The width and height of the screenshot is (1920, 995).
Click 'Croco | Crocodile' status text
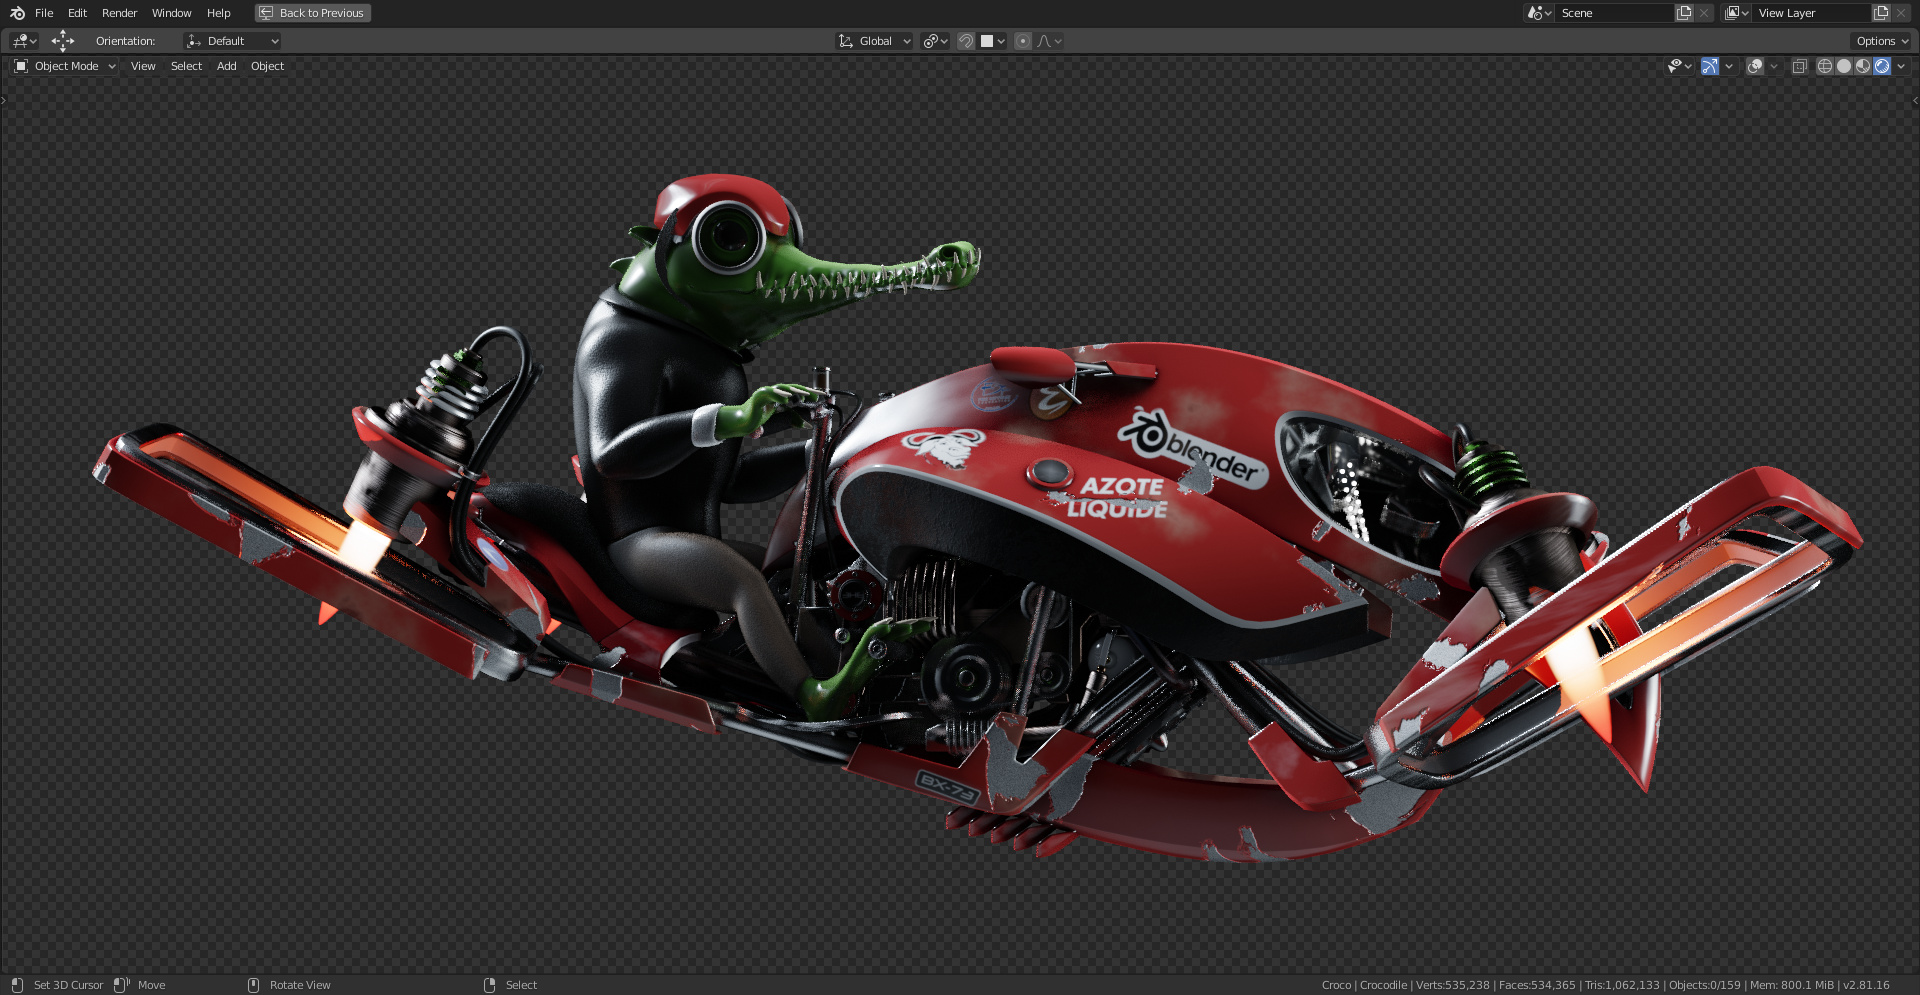[1364, 985]
